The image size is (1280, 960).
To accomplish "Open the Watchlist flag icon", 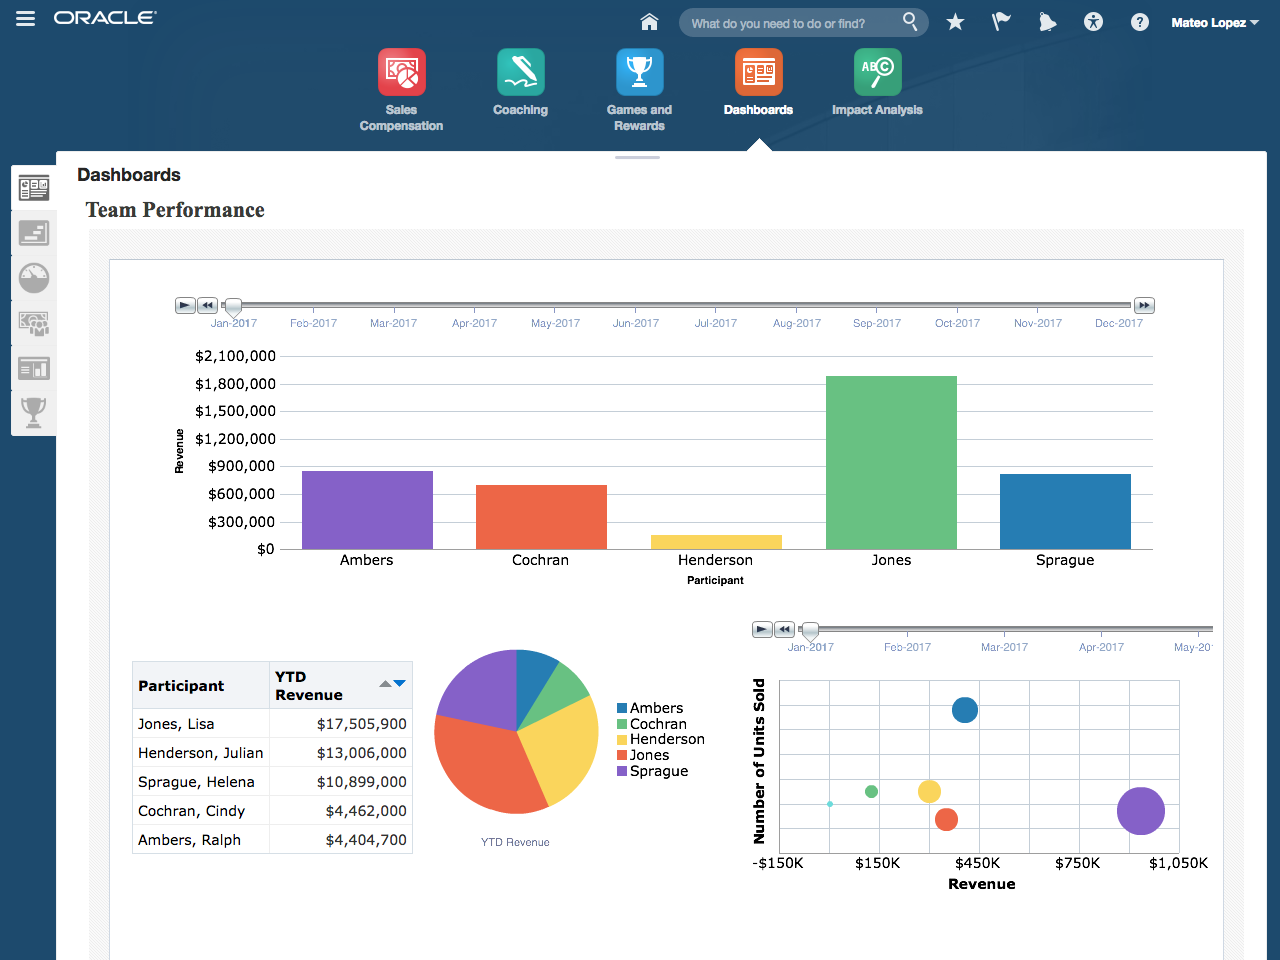I will click(1001, 22).
